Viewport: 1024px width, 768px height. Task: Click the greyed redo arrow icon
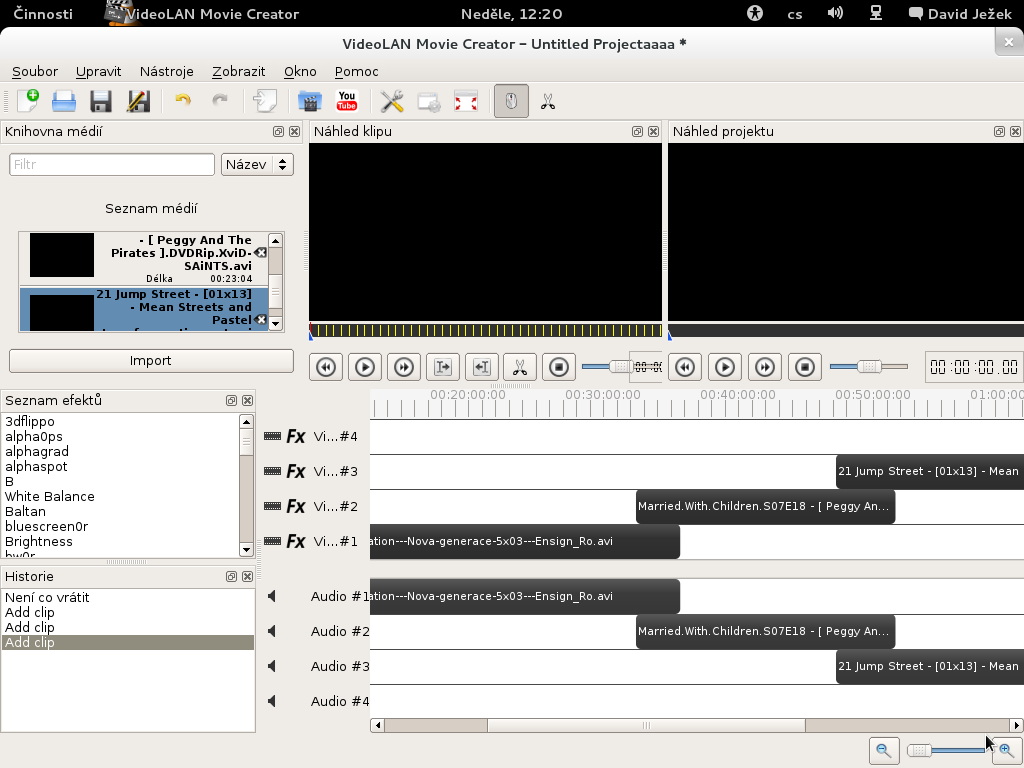pos(220,100)
